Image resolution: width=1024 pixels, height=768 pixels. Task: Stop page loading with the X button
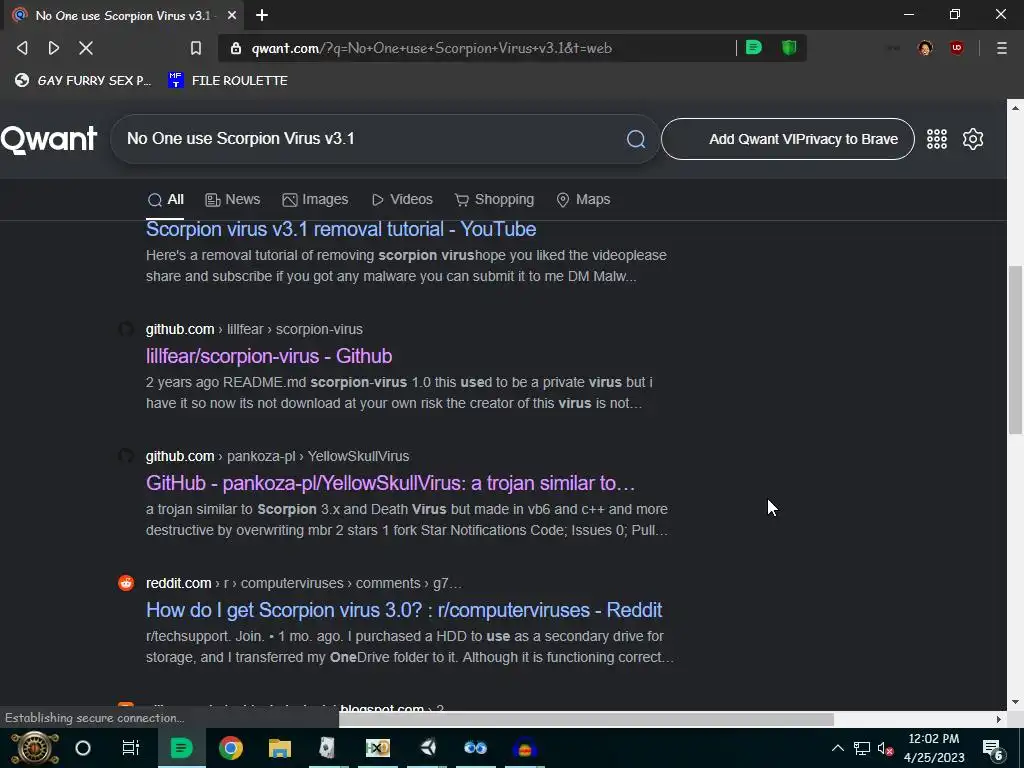86,48
